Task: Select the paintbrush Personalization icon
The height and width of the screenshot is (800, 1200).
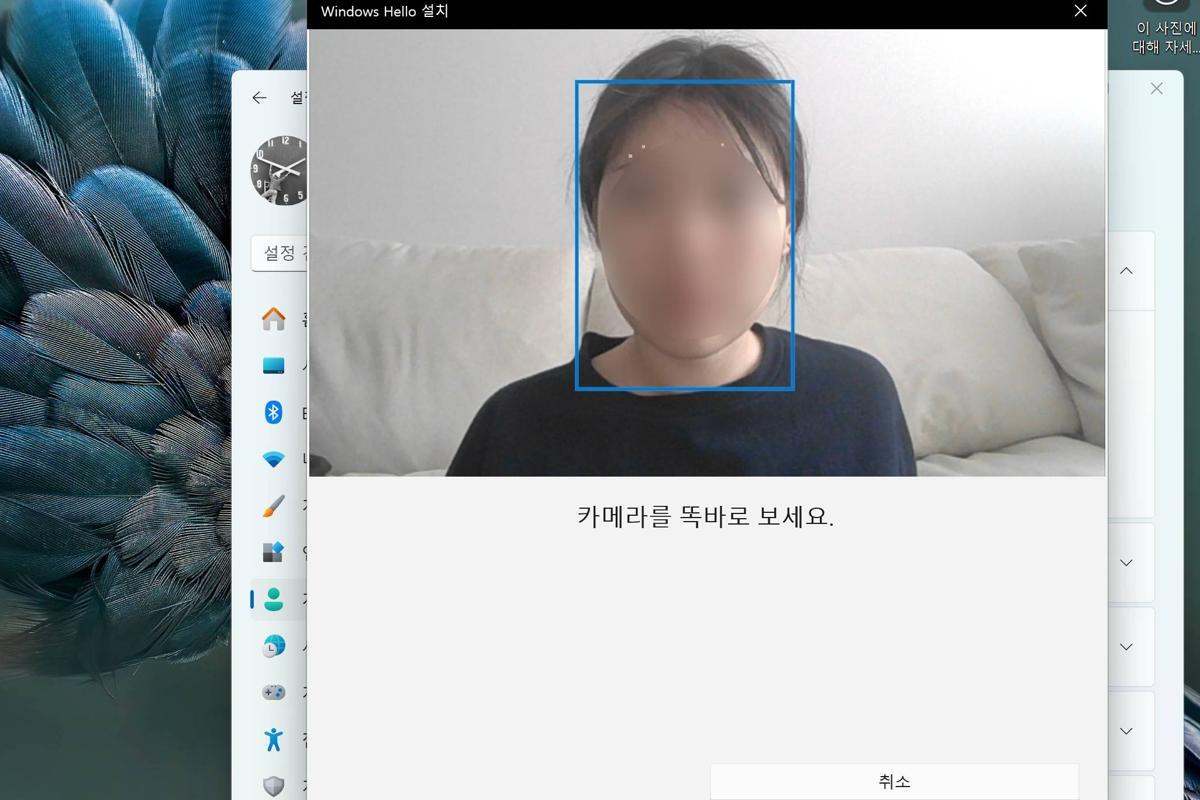Action: click(x=273, y=506)
